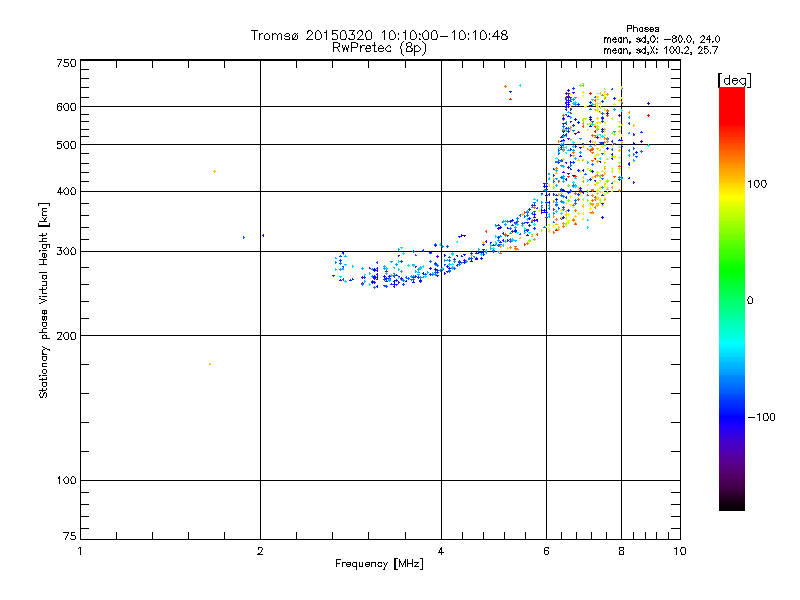Click the colorbar label '0'

tap(750, 301)
